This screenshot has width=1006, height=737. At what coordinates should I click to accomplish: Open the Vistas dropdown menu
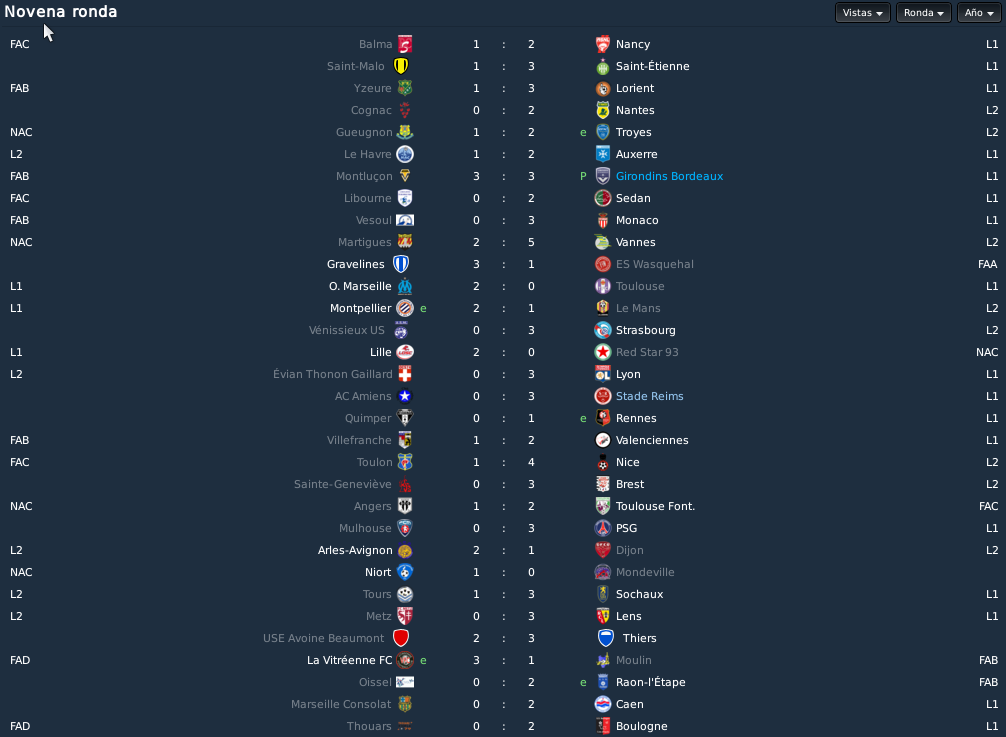pos(862,13)
